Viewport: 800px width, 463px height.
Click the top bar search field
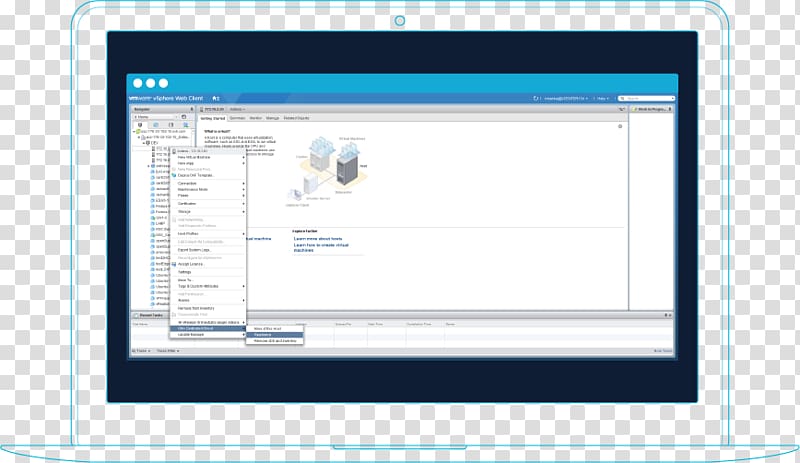tap(646, 99)
